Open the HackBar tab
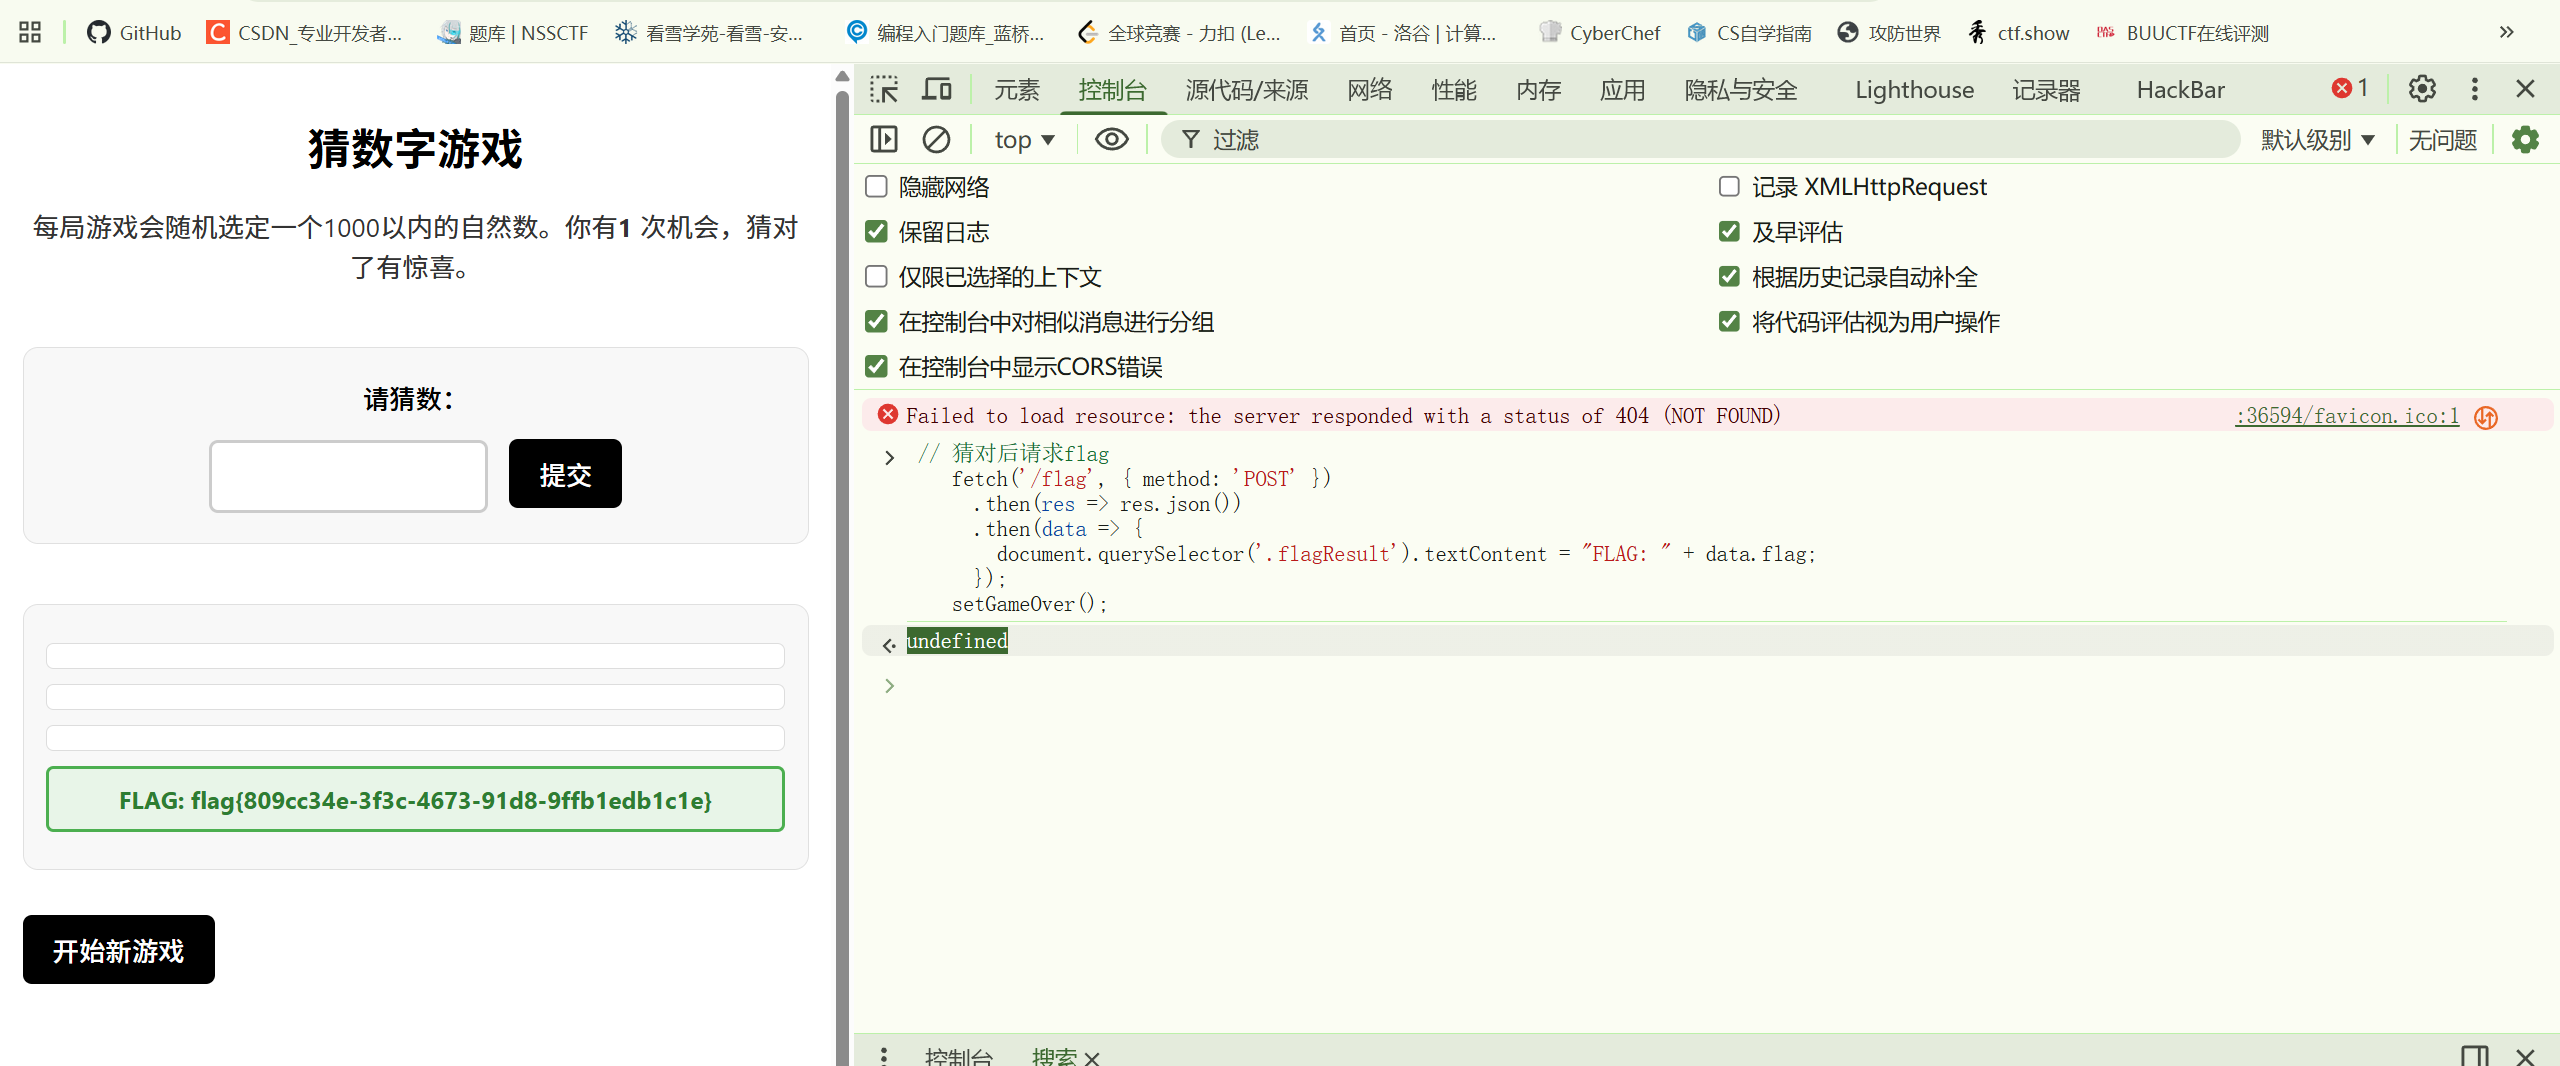 [x=2181, y=90]
